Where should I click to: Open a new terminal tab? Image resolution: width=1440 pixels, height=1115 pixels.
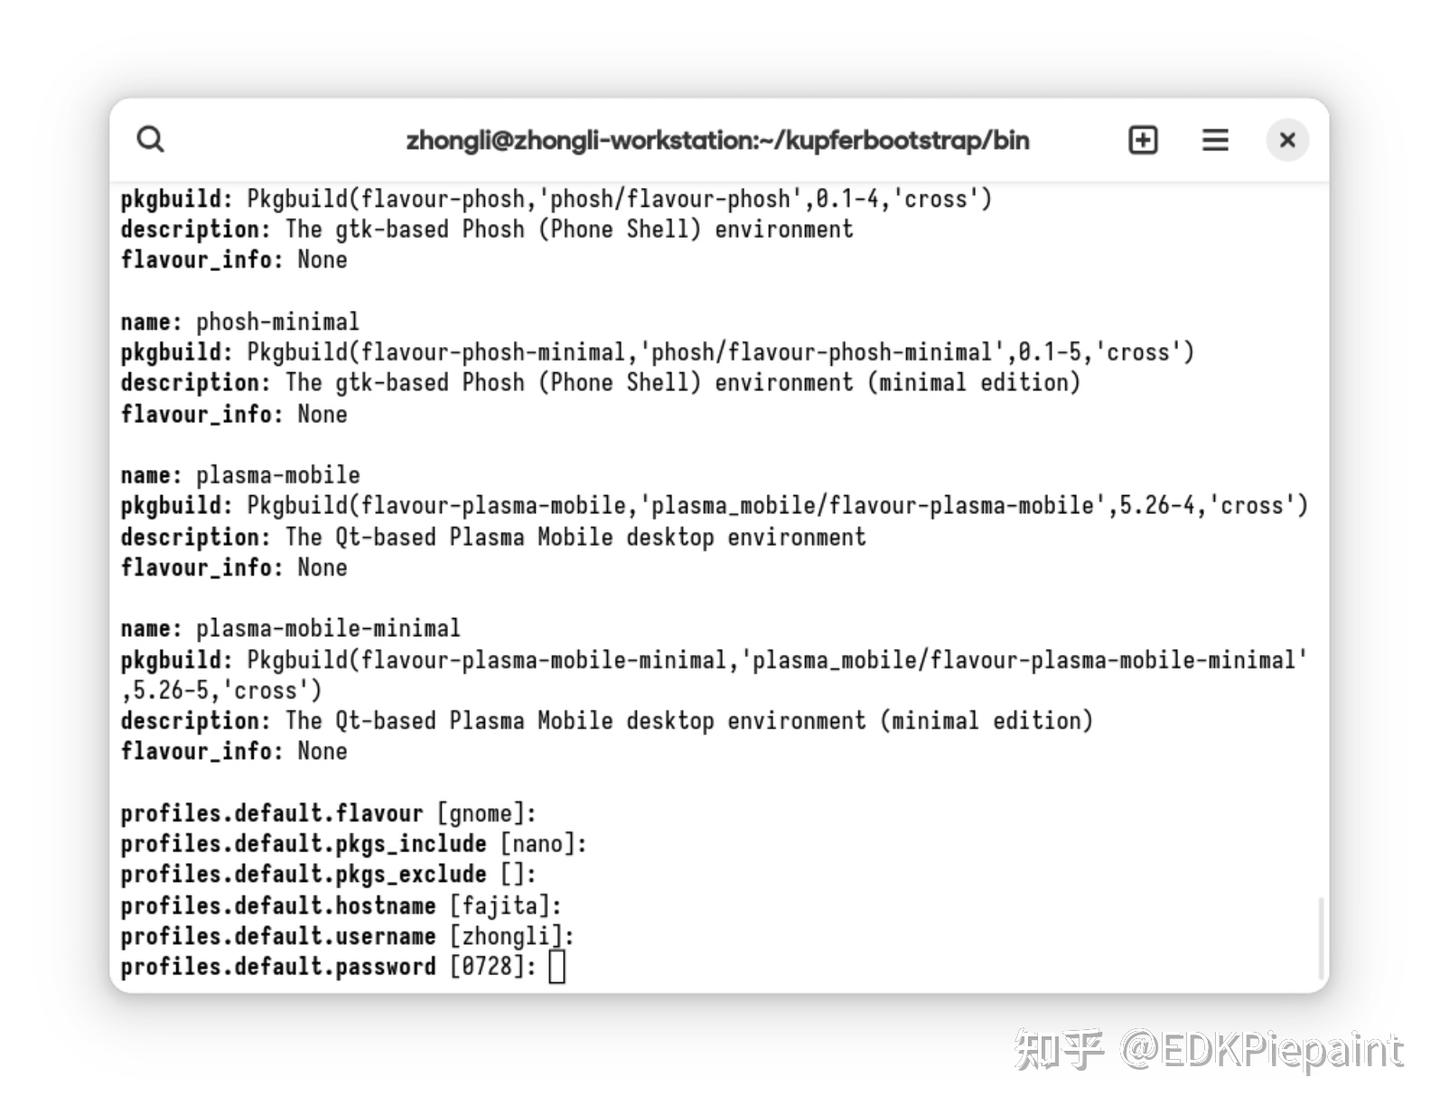(1143, 140)
